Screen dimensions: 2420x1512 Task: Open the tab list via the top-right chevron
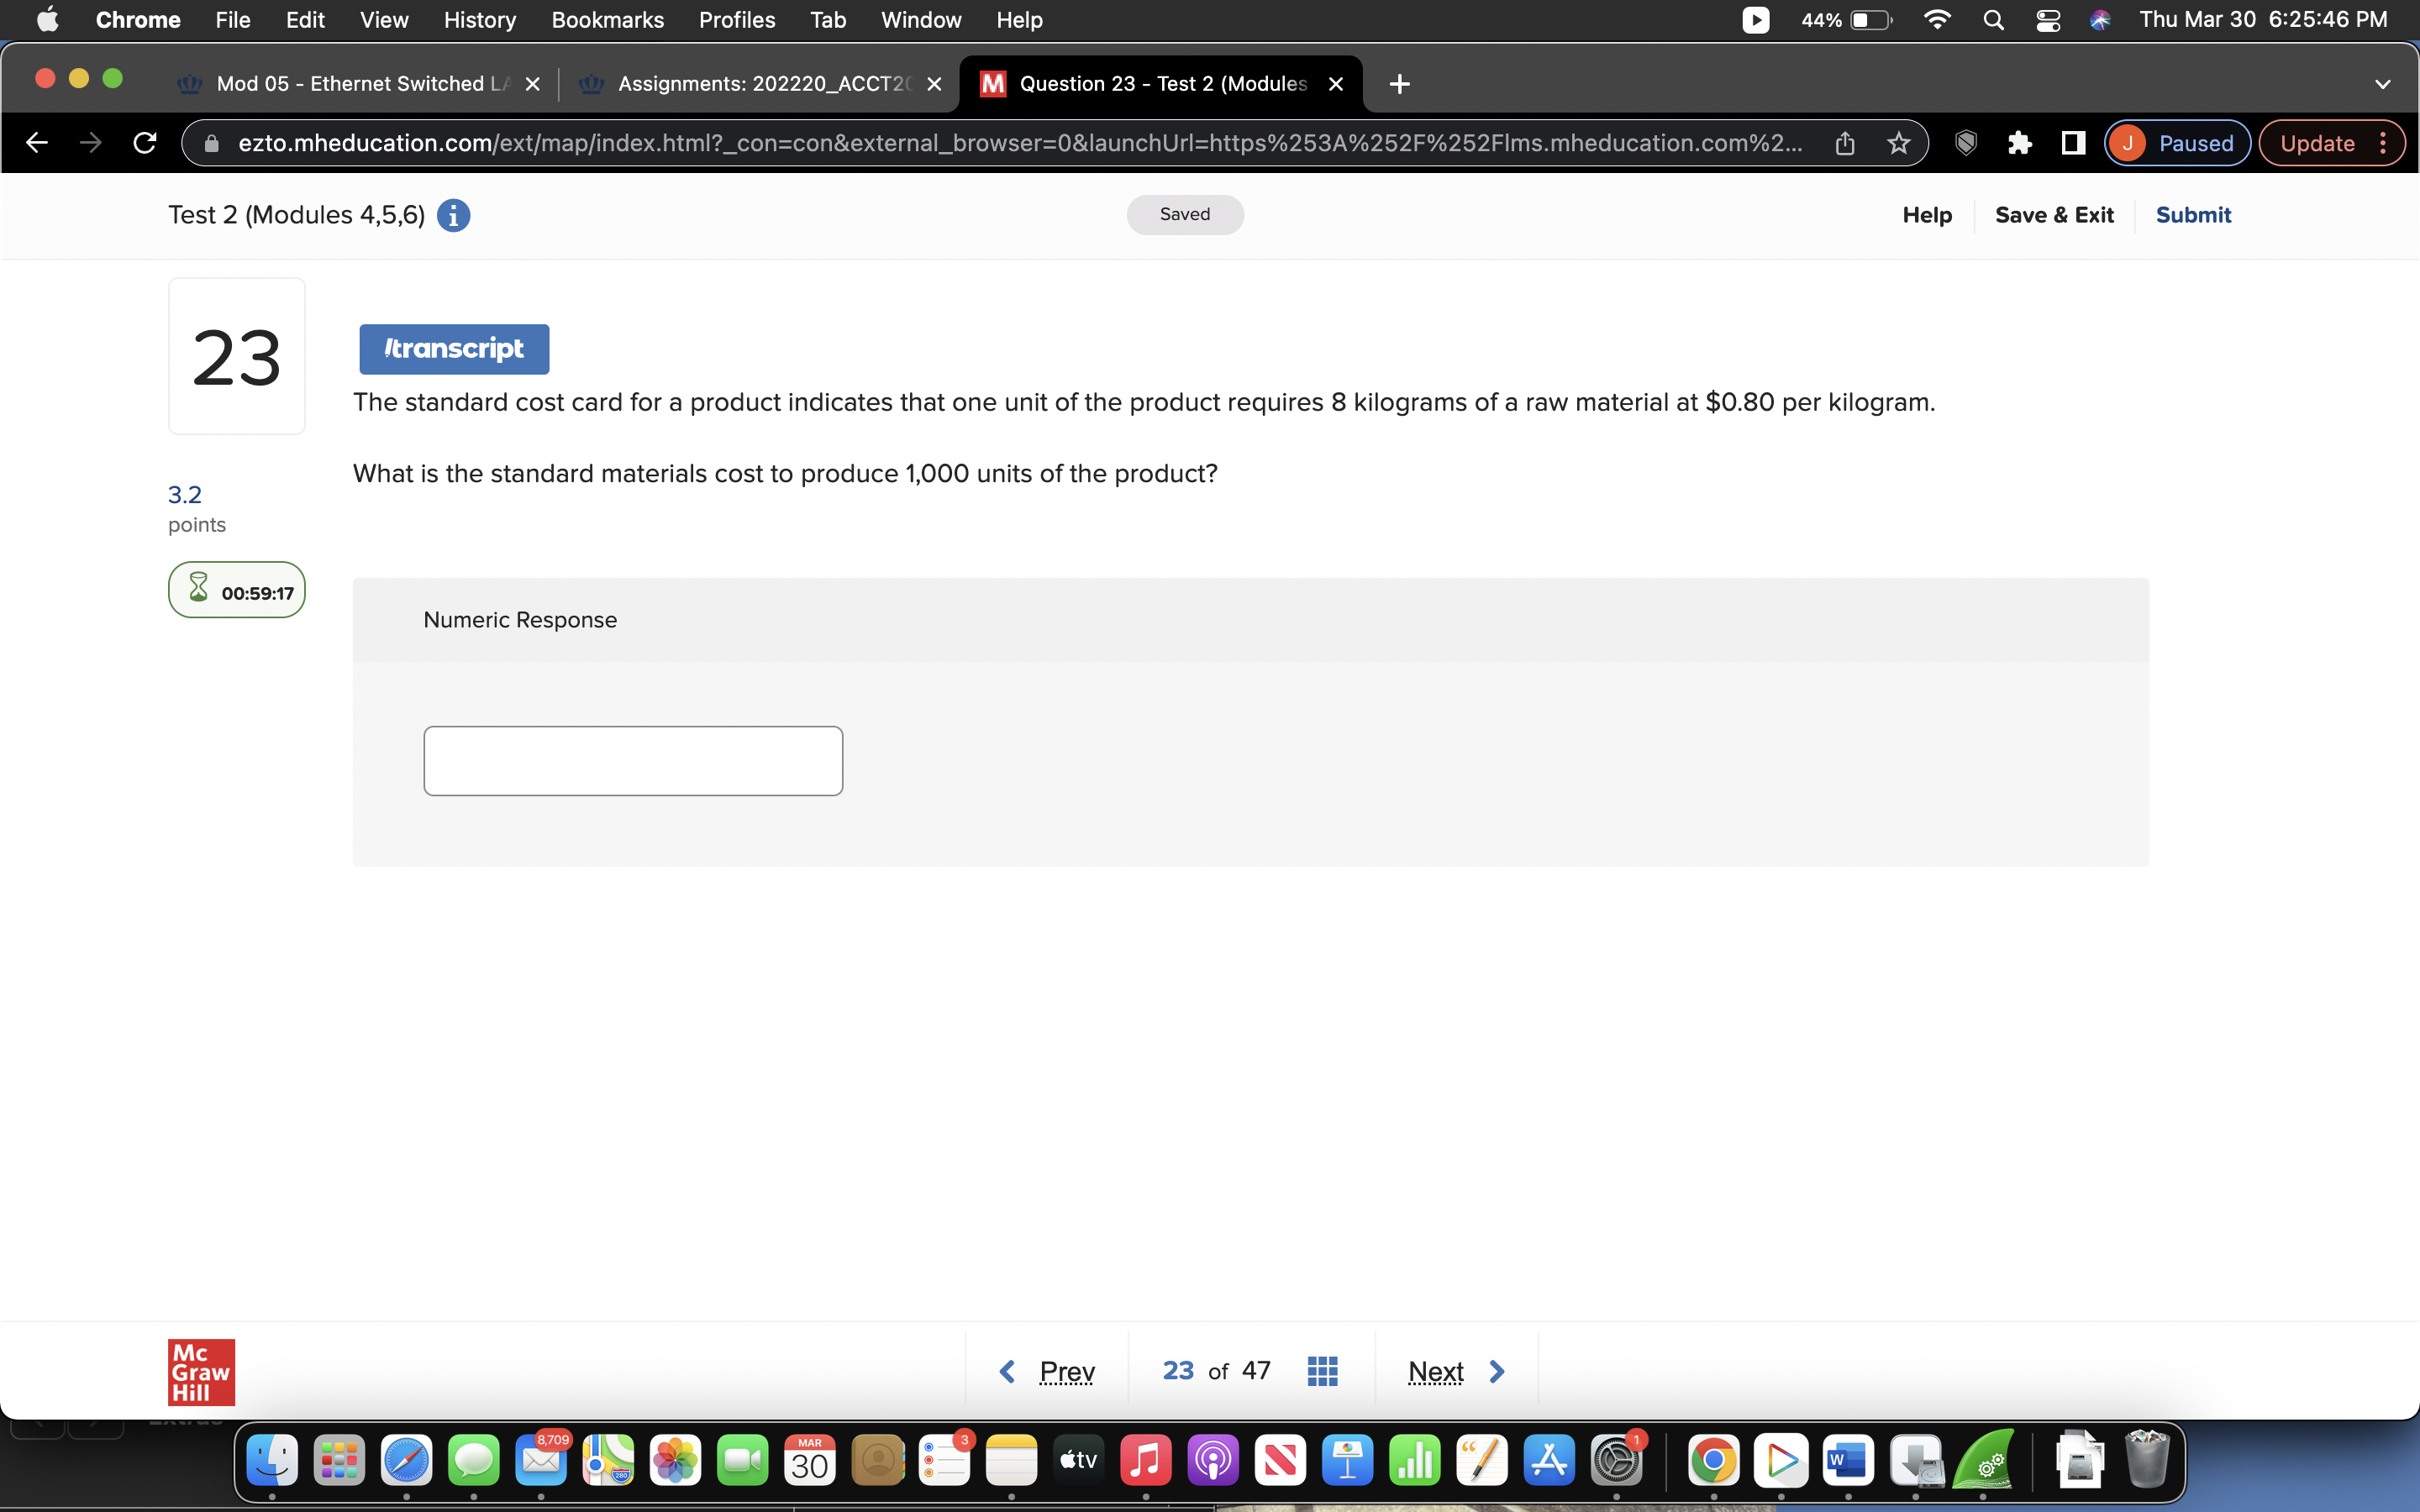(x=2383, y=84)
